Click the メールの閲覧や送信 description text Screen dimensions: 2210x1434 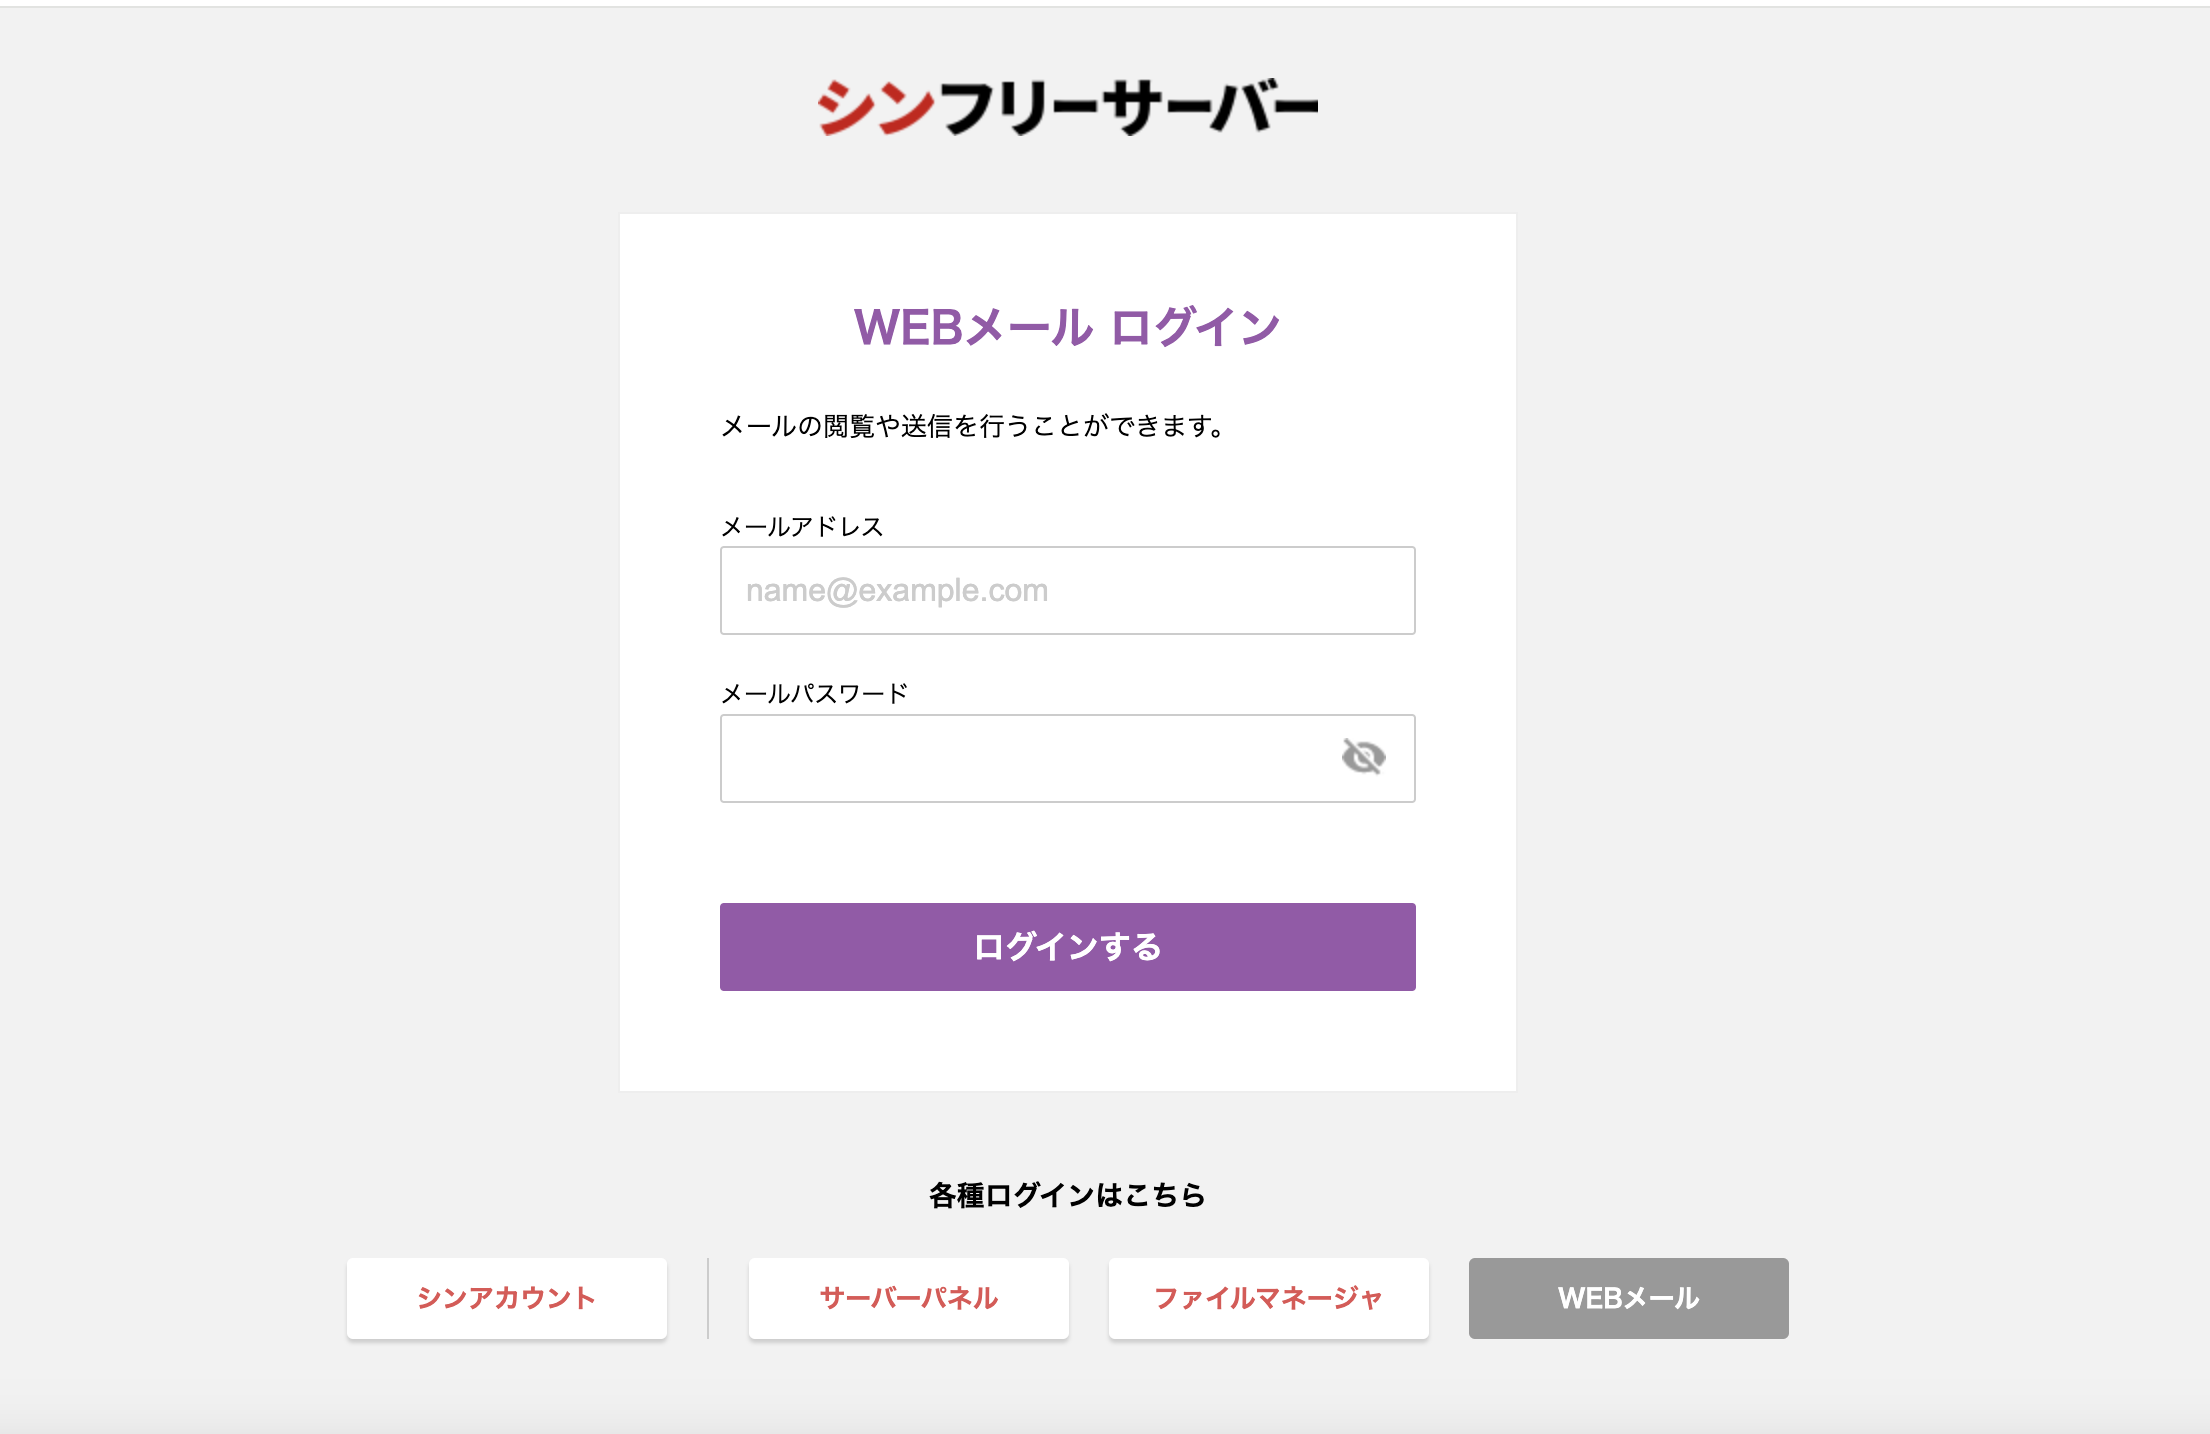click(x=972, y=427)
